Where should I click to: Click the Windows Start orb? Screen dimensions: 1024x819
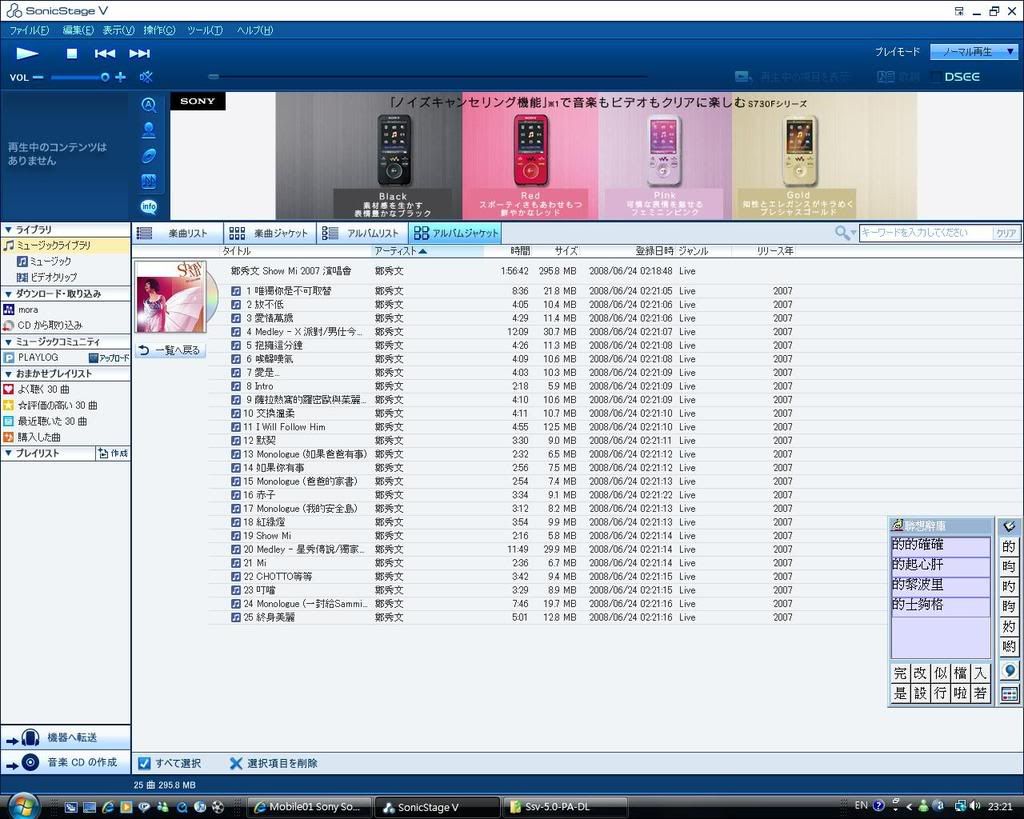pos(23,806)
